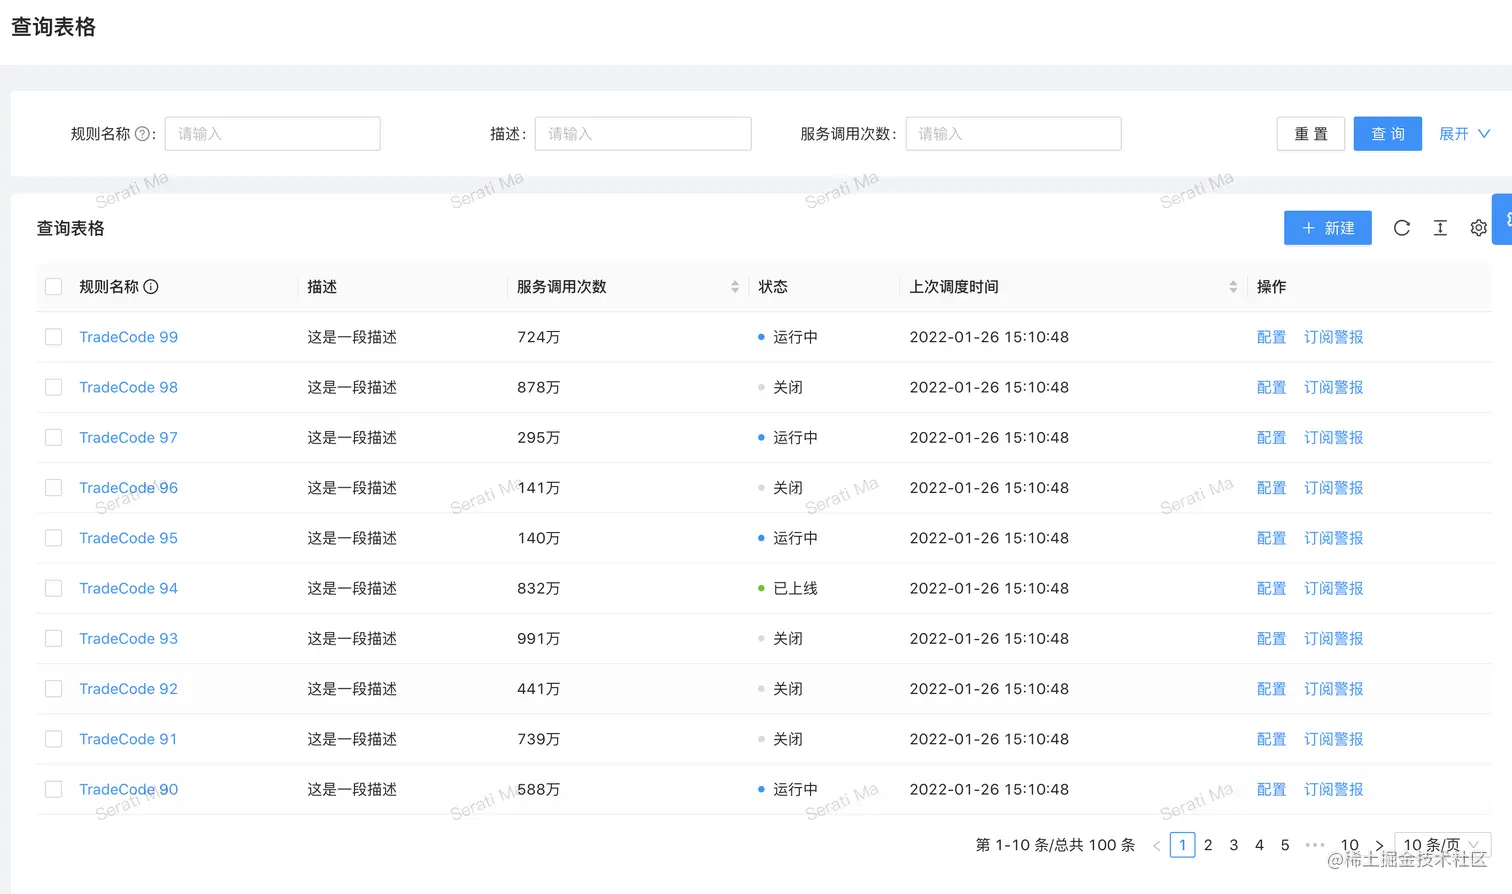Toggle the select-all header checkbox
1512x894 pixels.
tap(54, 287)
